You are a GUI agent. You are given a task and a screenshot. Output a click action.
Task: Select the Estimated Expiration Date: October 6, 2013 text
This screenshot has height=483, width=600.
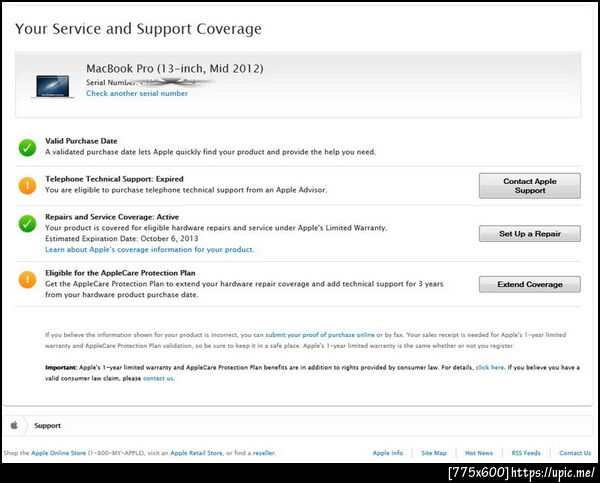coord(122,238)
